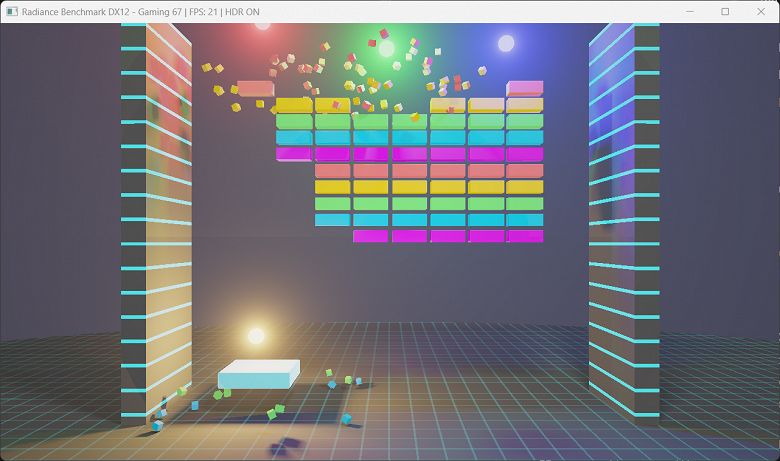The image size is (780, 461).
Task: Click the pink brick on the top right
Action: pyautogui.click(x=525, y=89)
